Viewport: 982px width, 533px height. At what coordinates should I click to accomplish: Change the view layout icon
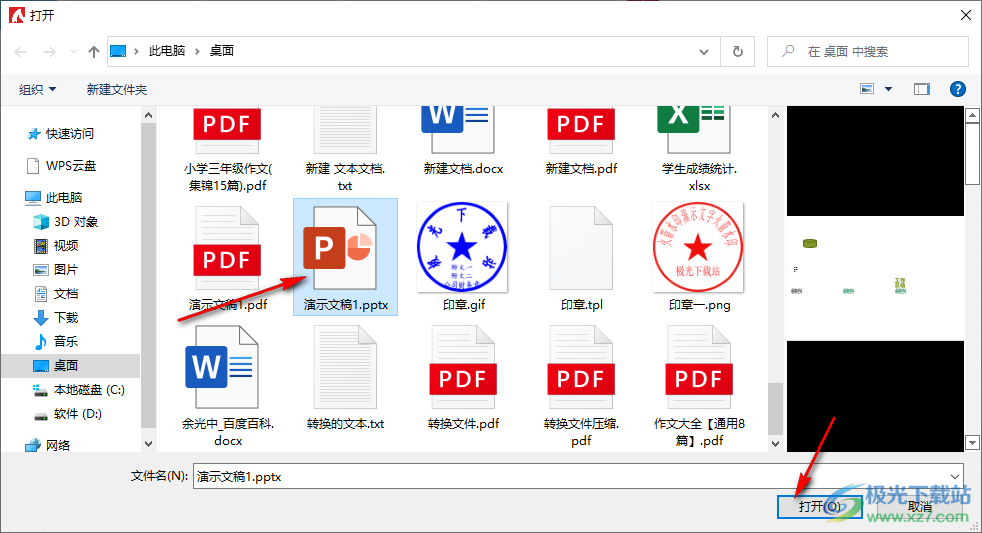tap(867, 89)
